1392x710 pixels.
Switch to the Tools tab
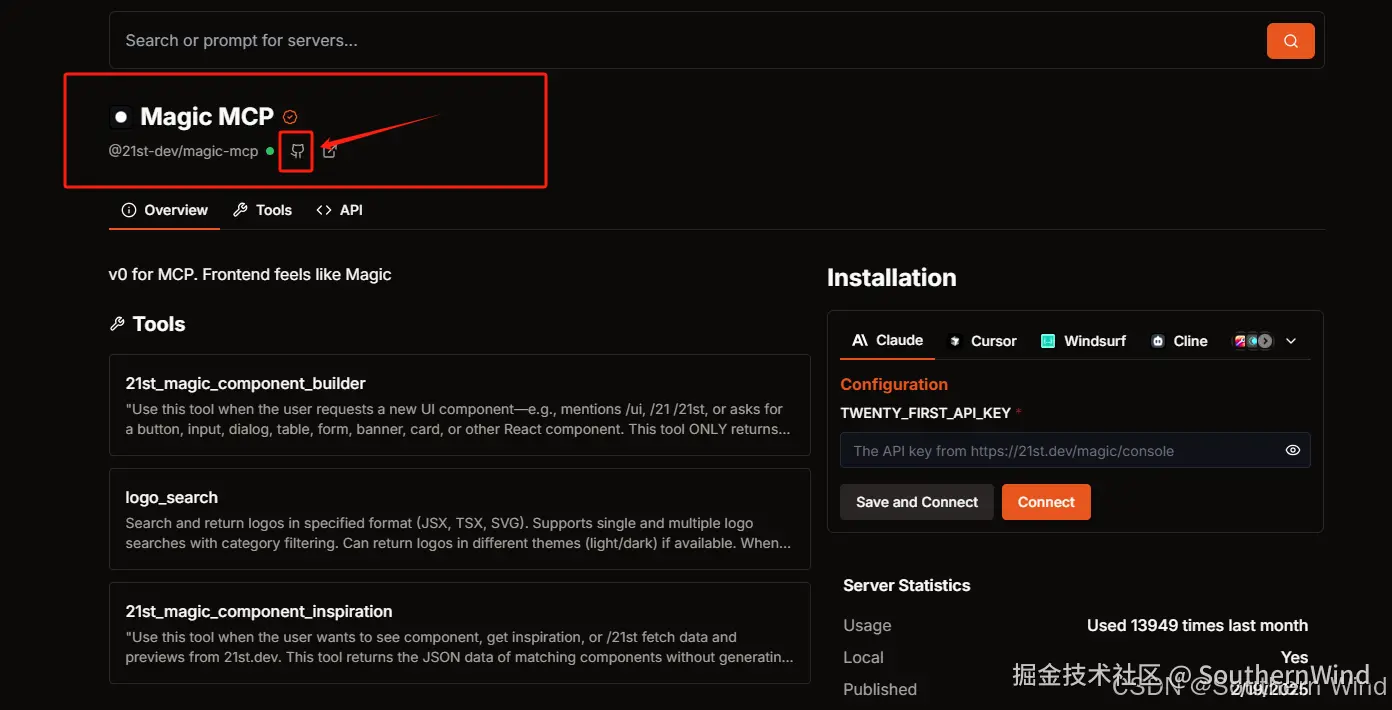(x=262, y=210)
